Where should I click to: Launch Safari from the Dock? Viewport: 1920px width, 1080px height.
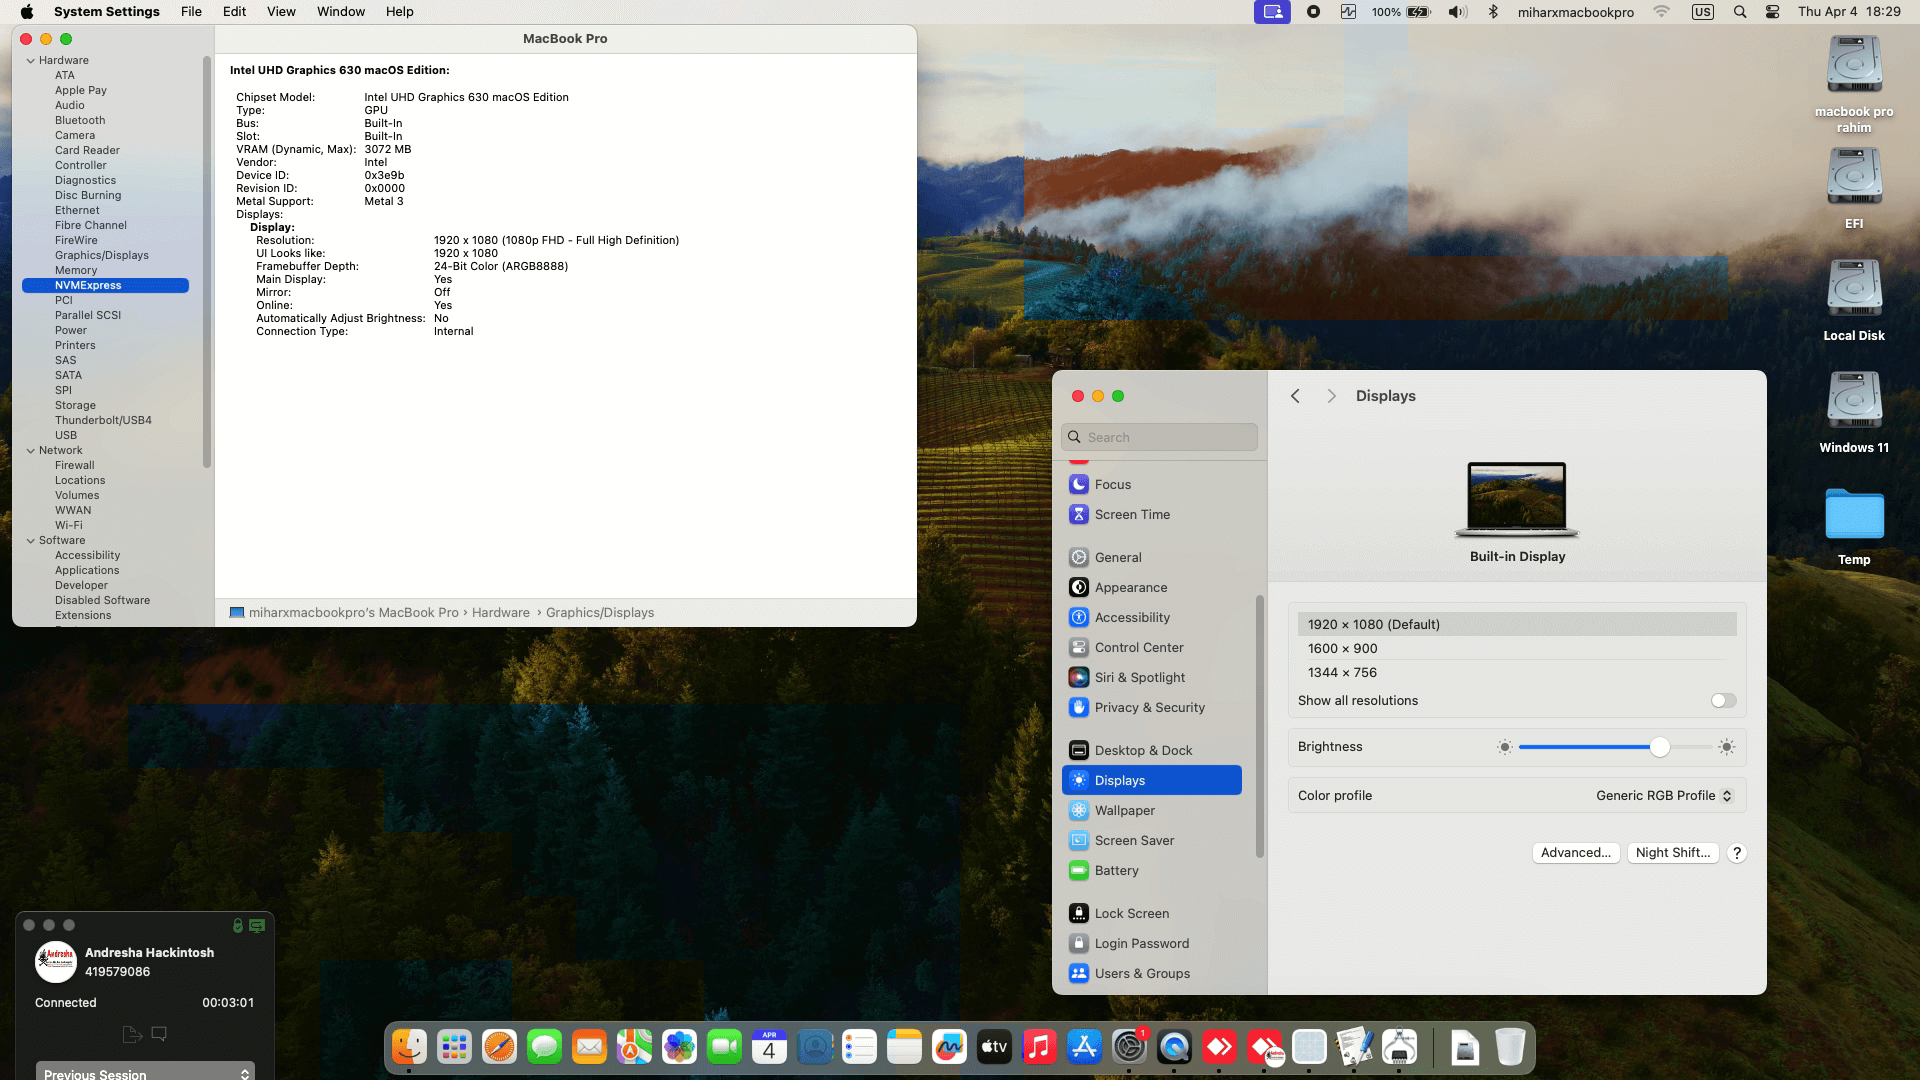click(x=499, y=1047)
